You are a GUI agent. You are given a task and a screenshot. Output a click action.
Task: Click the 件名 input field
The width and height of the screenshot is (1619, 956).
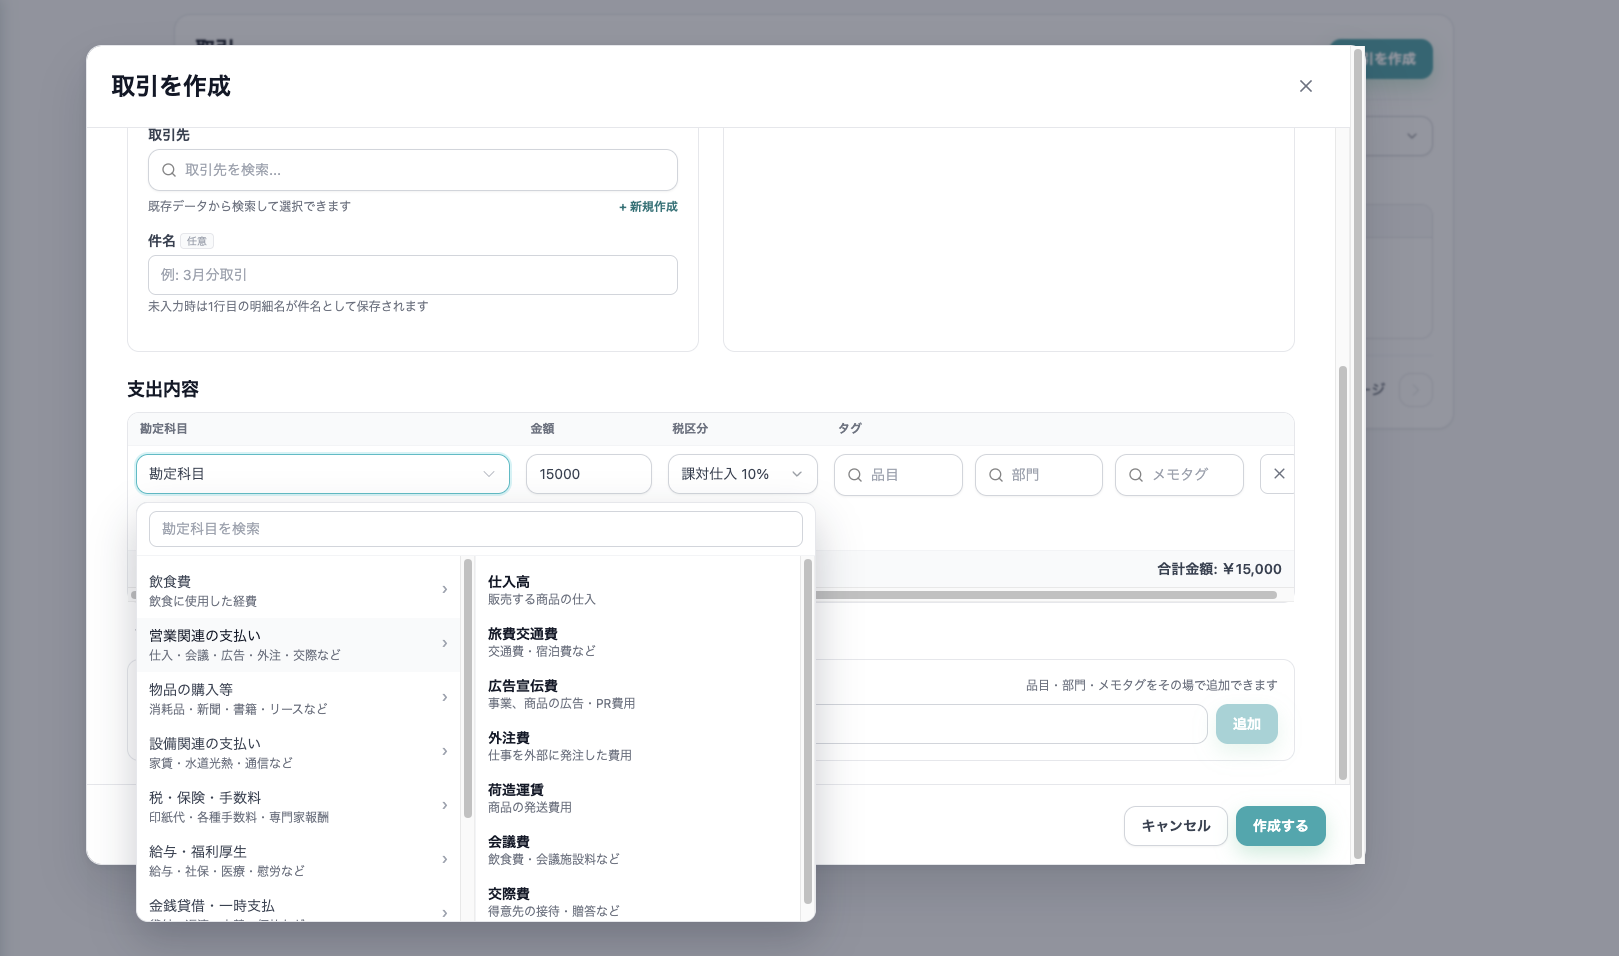(412, 275)
